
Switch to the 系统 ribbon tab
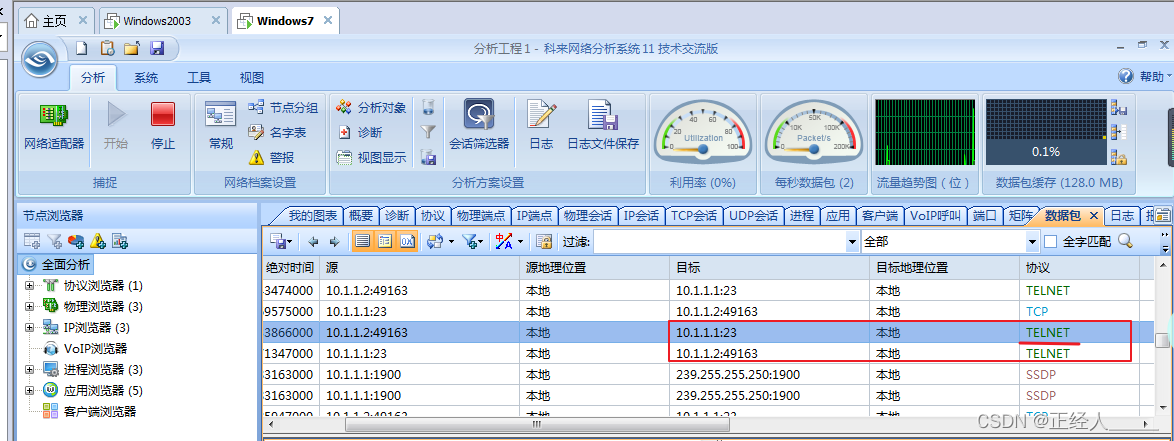point(146,78)
